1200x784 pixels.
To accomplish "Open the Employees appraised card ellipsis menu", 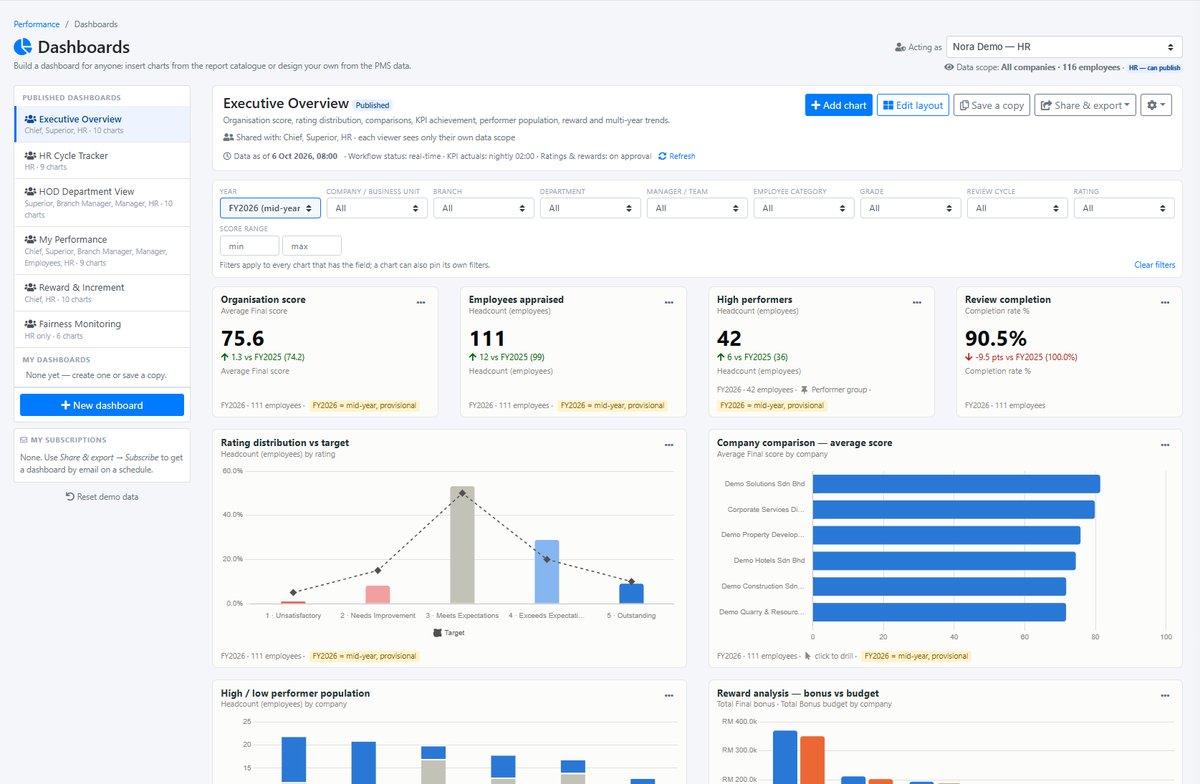I will 668,302.
